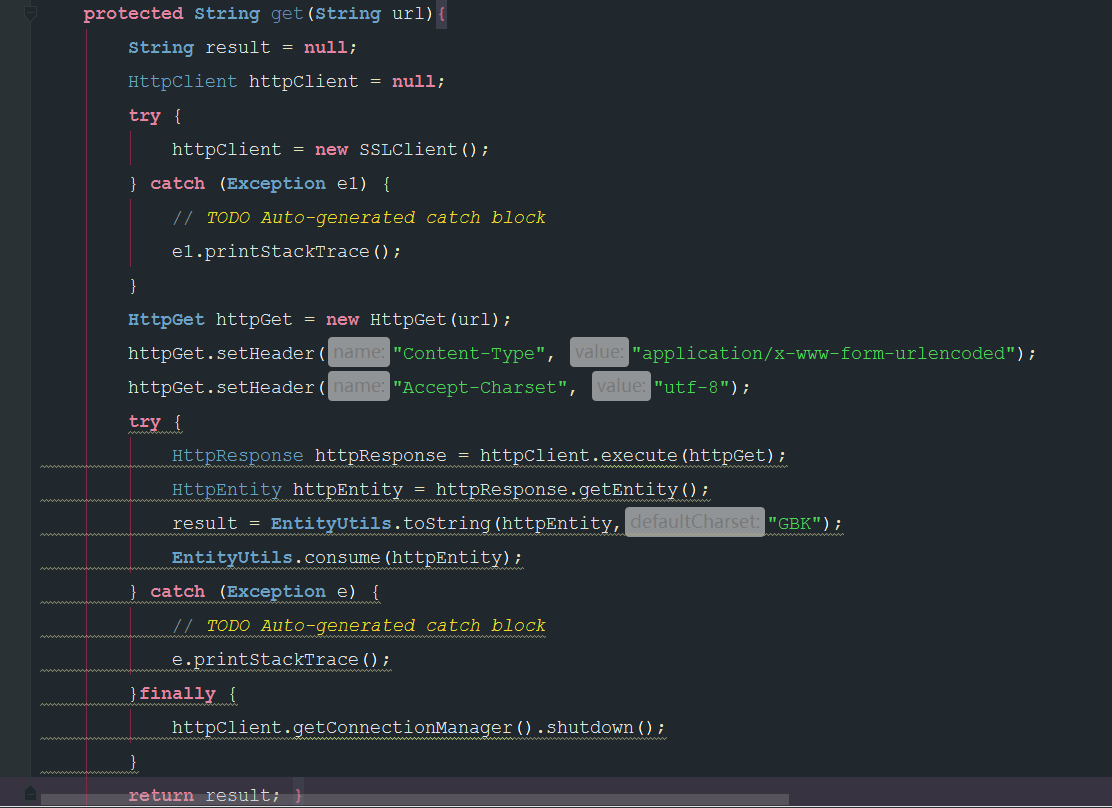The height and width of the screenshot is (808, 1112).
Task: Click the 'defaultCharset:' parameter hint
Action: coord(695,522)
